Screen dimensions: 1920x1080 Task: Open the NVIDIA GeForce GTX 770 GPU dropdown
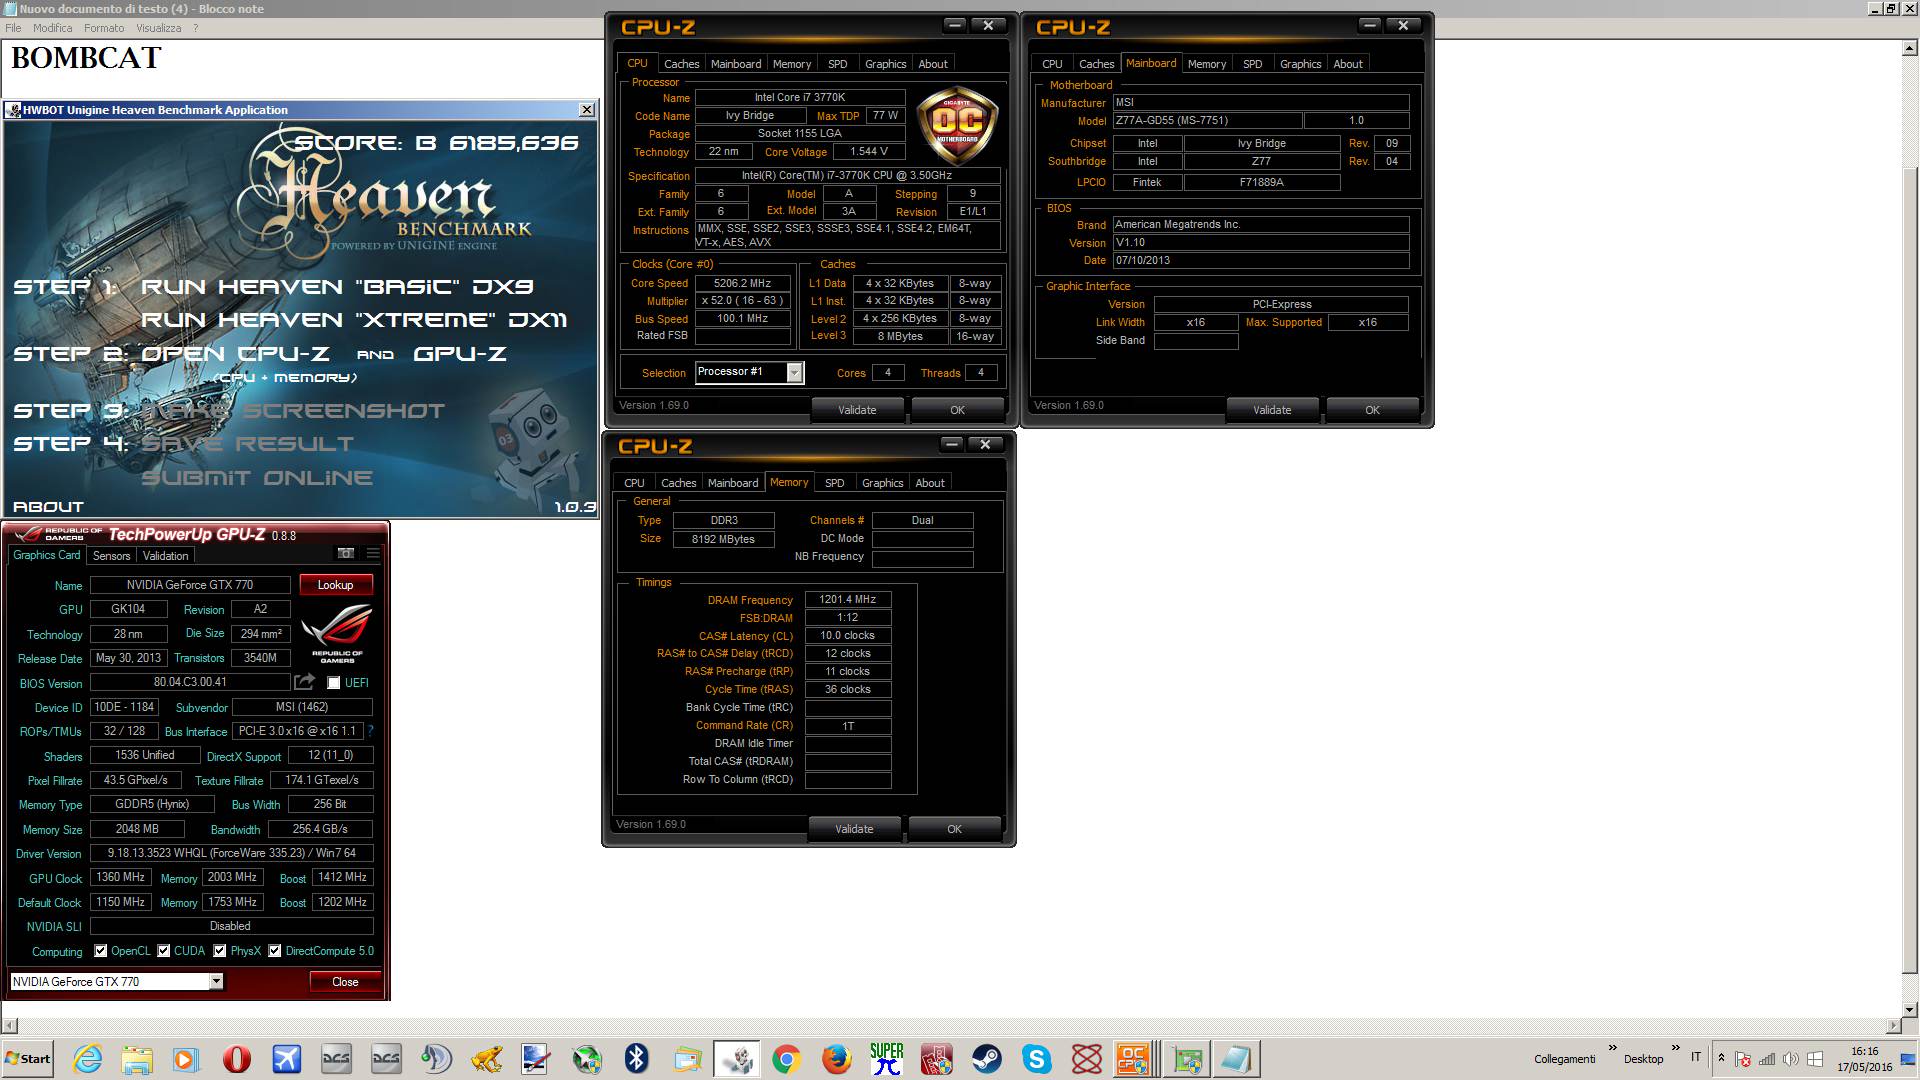(x=216, y=982)
